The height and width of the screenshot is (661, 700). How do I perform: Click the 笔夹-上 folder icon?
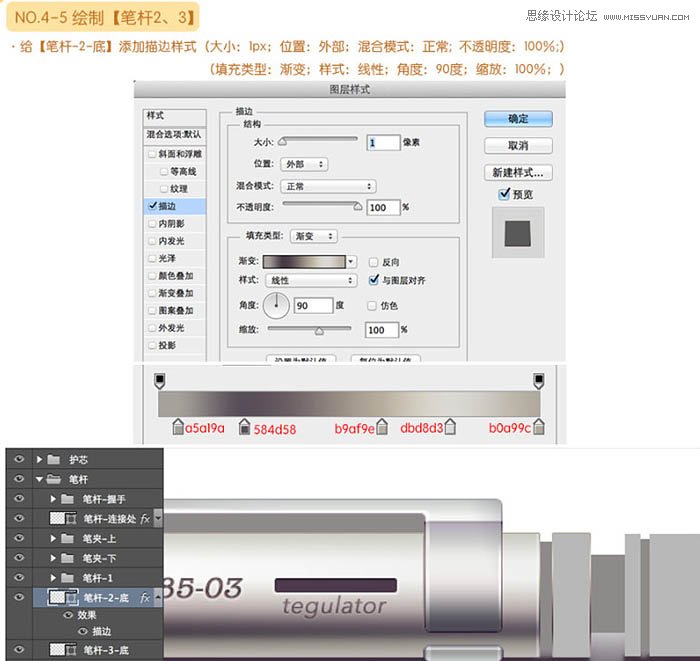67,538
